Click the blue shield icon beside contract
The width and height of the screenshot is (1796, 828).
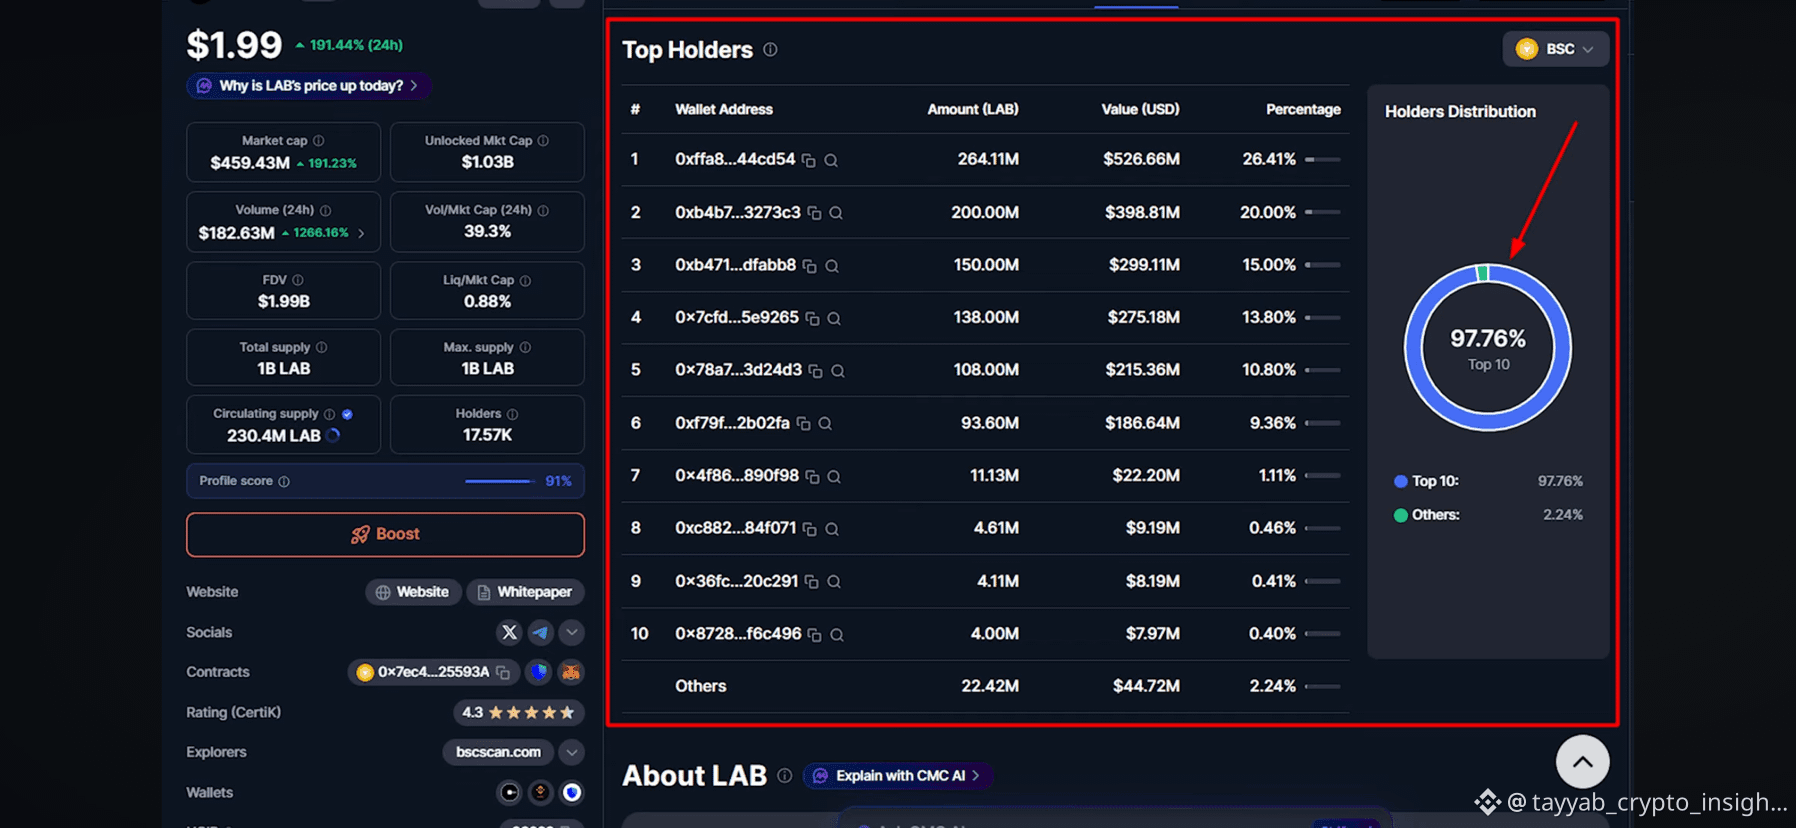[539, 672]
